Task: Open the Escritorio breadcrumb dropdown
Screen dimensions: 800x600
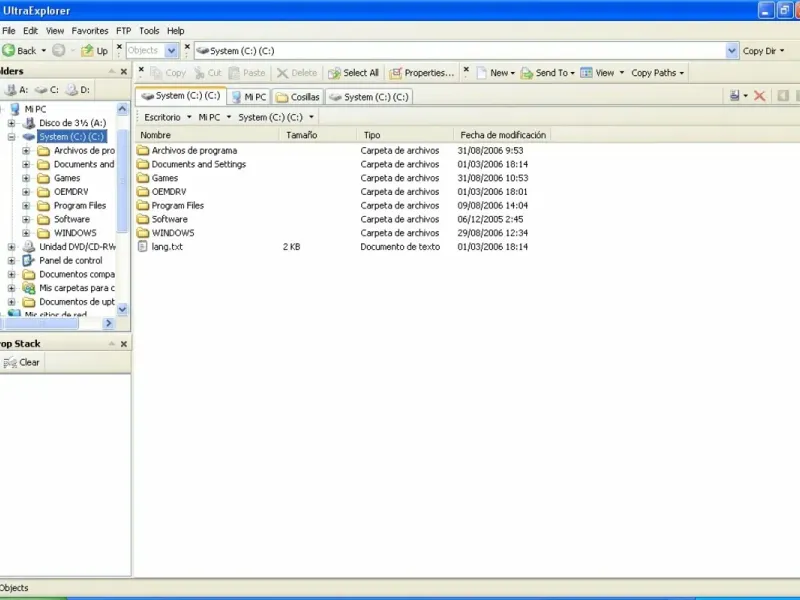Action: [x=189, y=117]
